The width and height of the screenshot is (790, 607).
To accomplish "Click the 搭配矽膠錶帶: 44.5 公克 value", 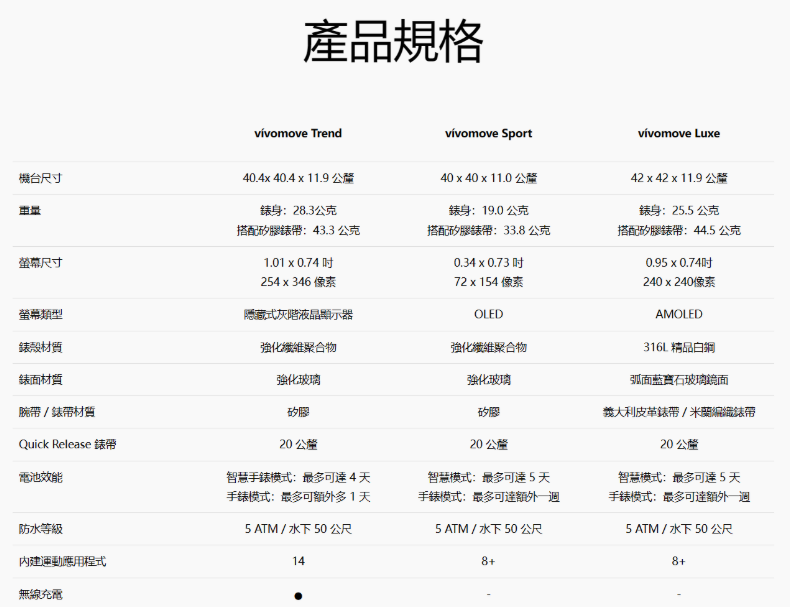I will [679, 230].
